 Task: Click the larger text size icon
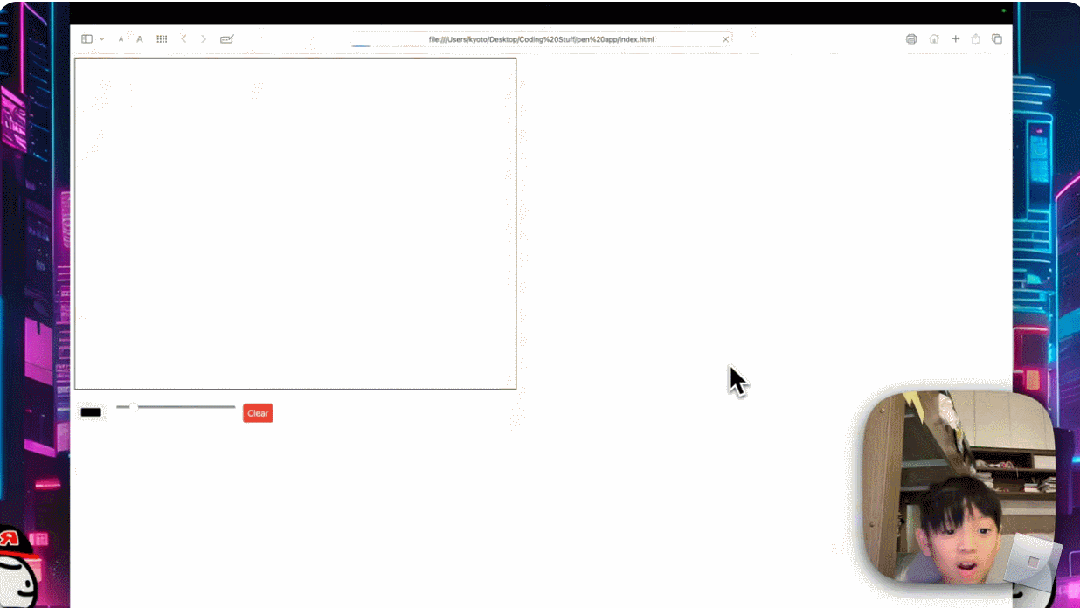click(140, 39)
